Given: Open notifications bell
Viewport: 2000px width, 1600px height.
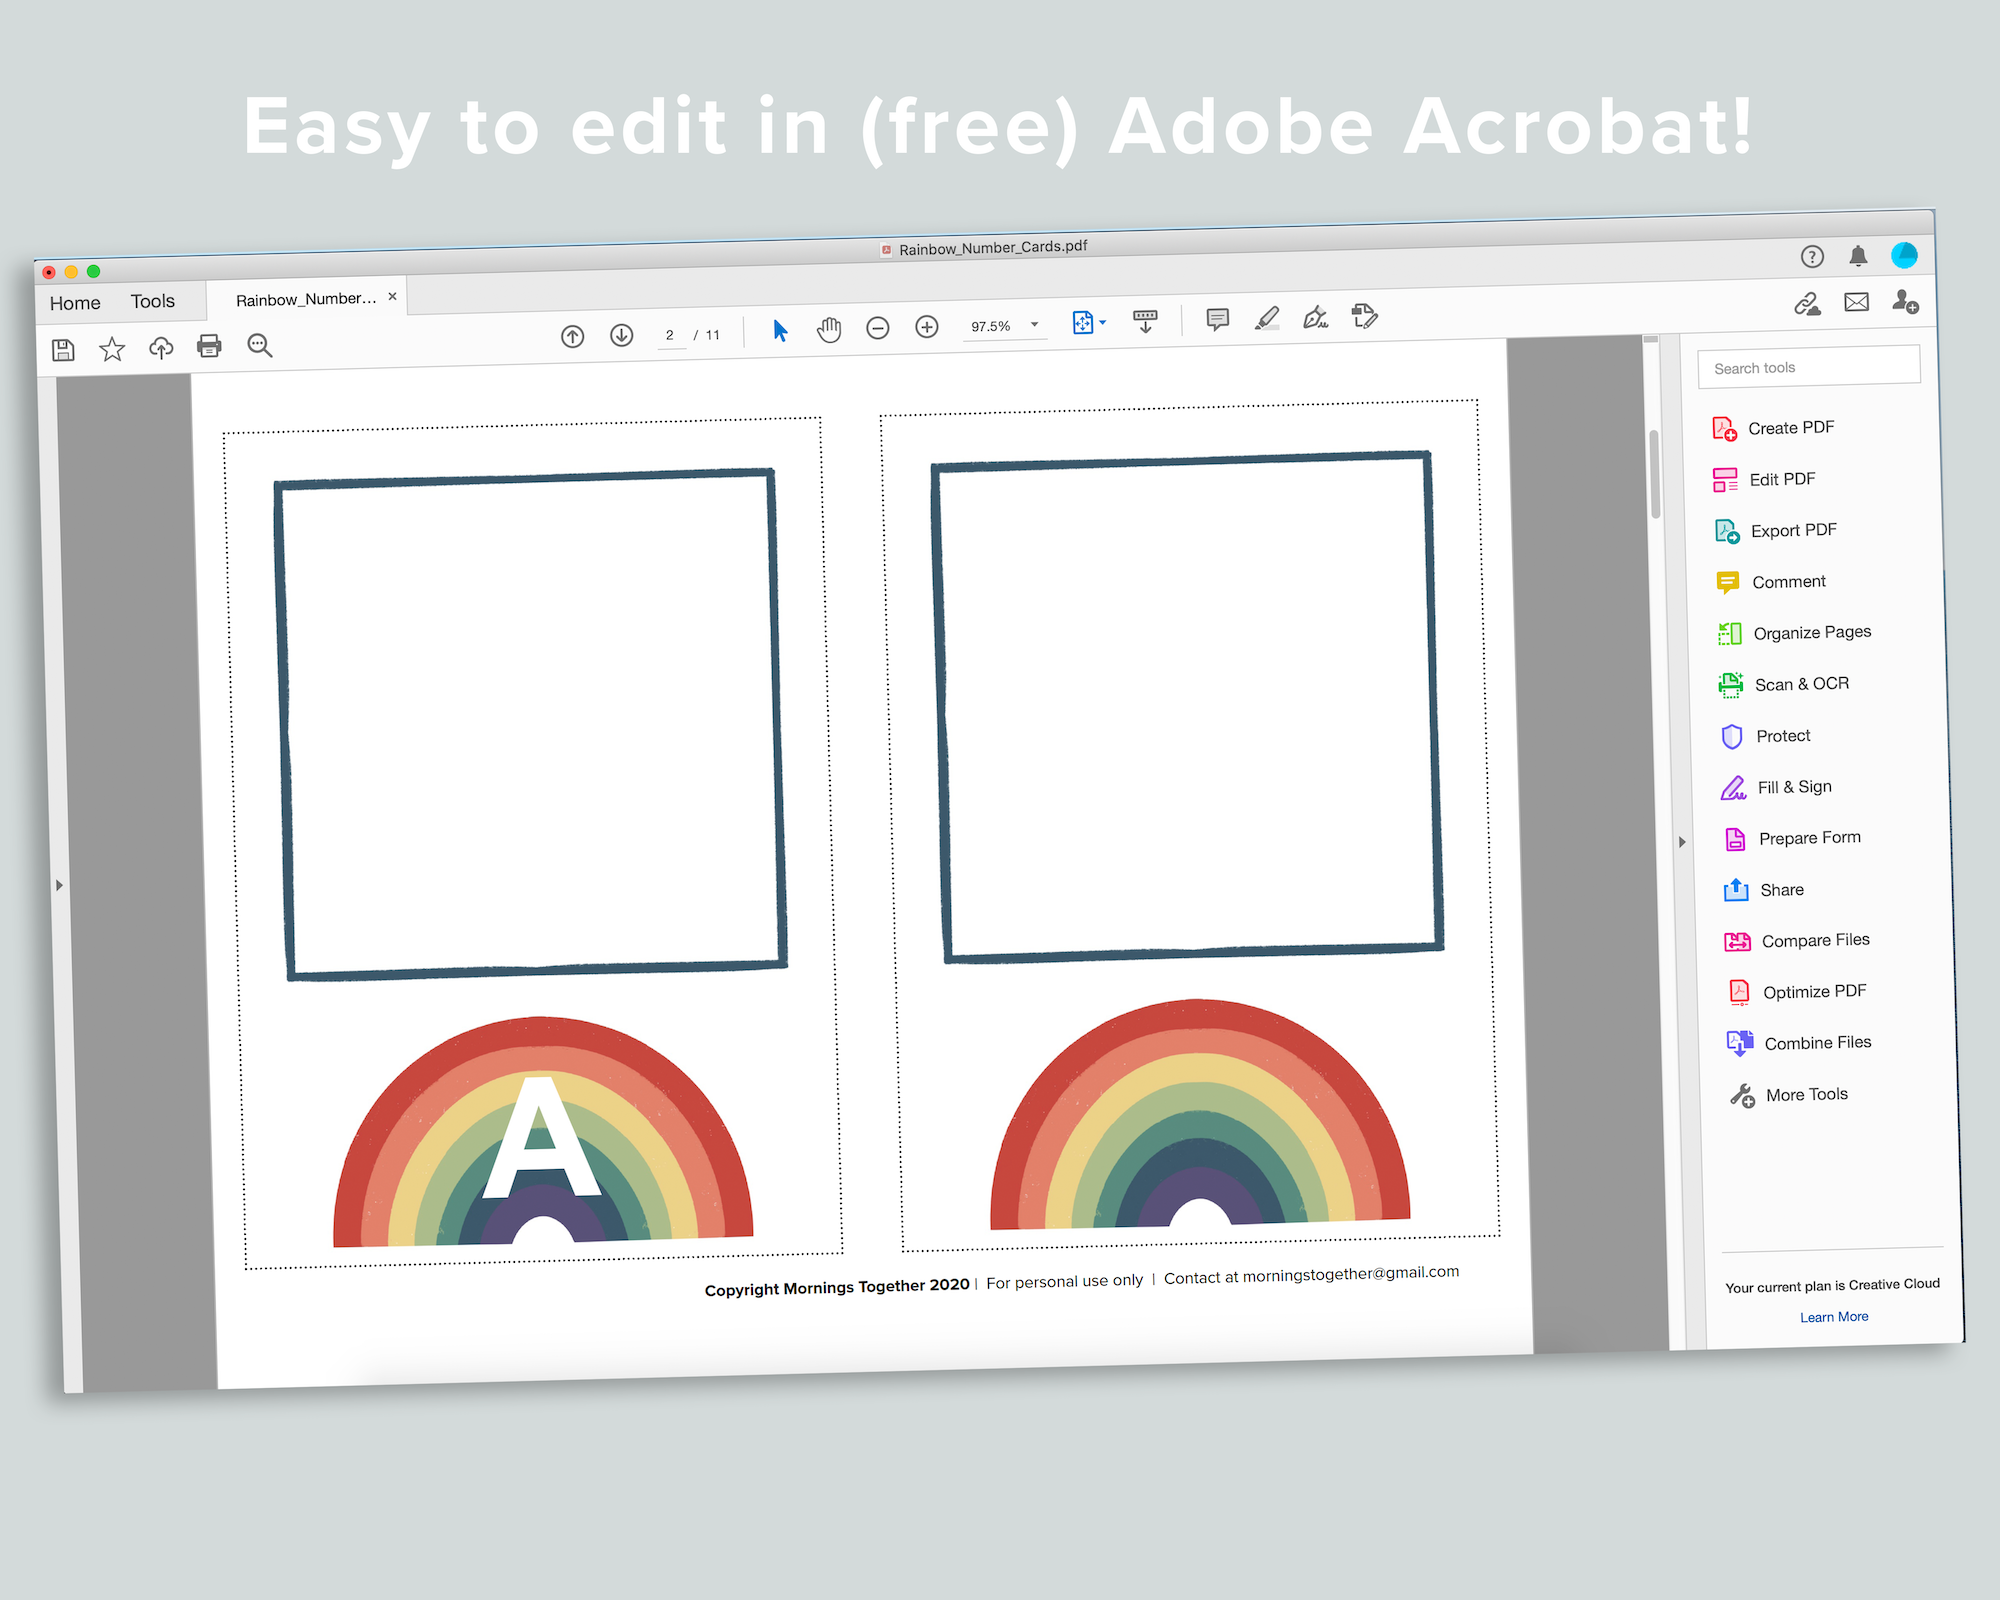Looking at the screenshot, I should point(1858,256).
